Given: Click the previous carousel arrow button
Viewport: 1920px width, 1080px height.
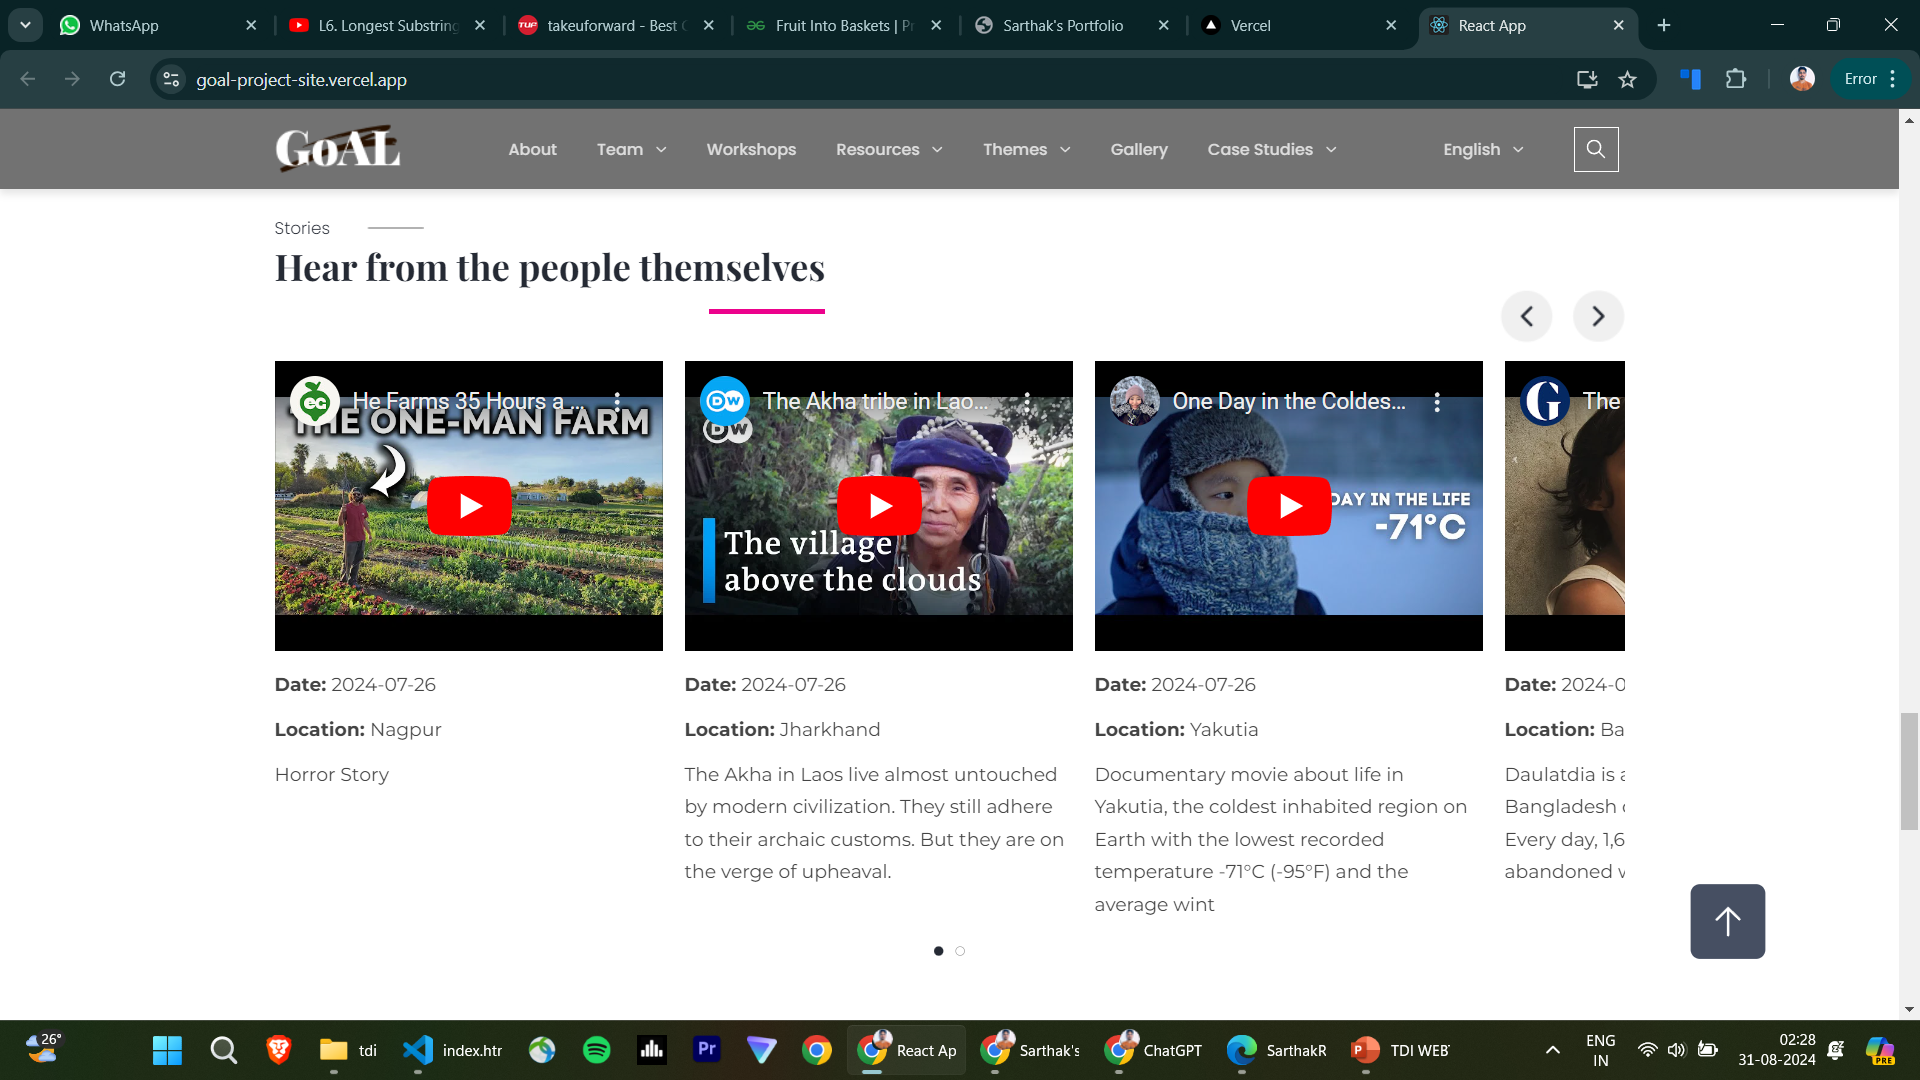Looking at the screenshot, I should (1526, 317).
